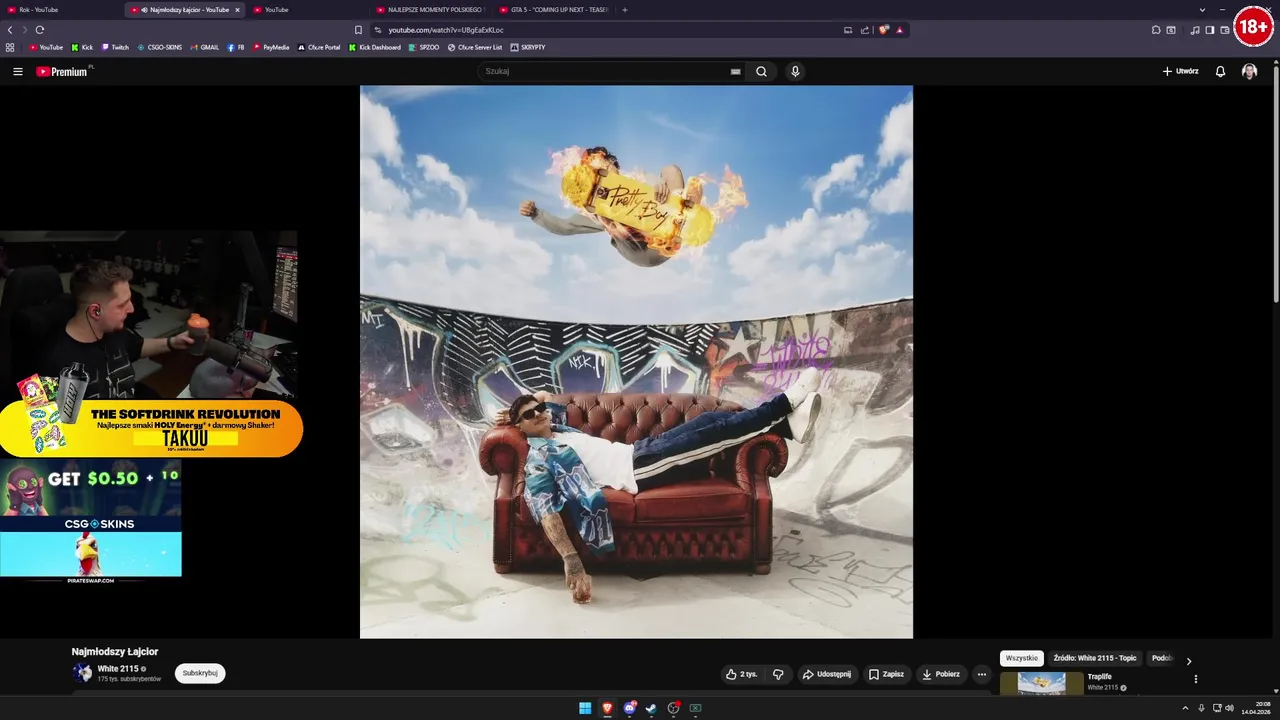
Task: Click the address bar URL
Action: tap(446, 30)
